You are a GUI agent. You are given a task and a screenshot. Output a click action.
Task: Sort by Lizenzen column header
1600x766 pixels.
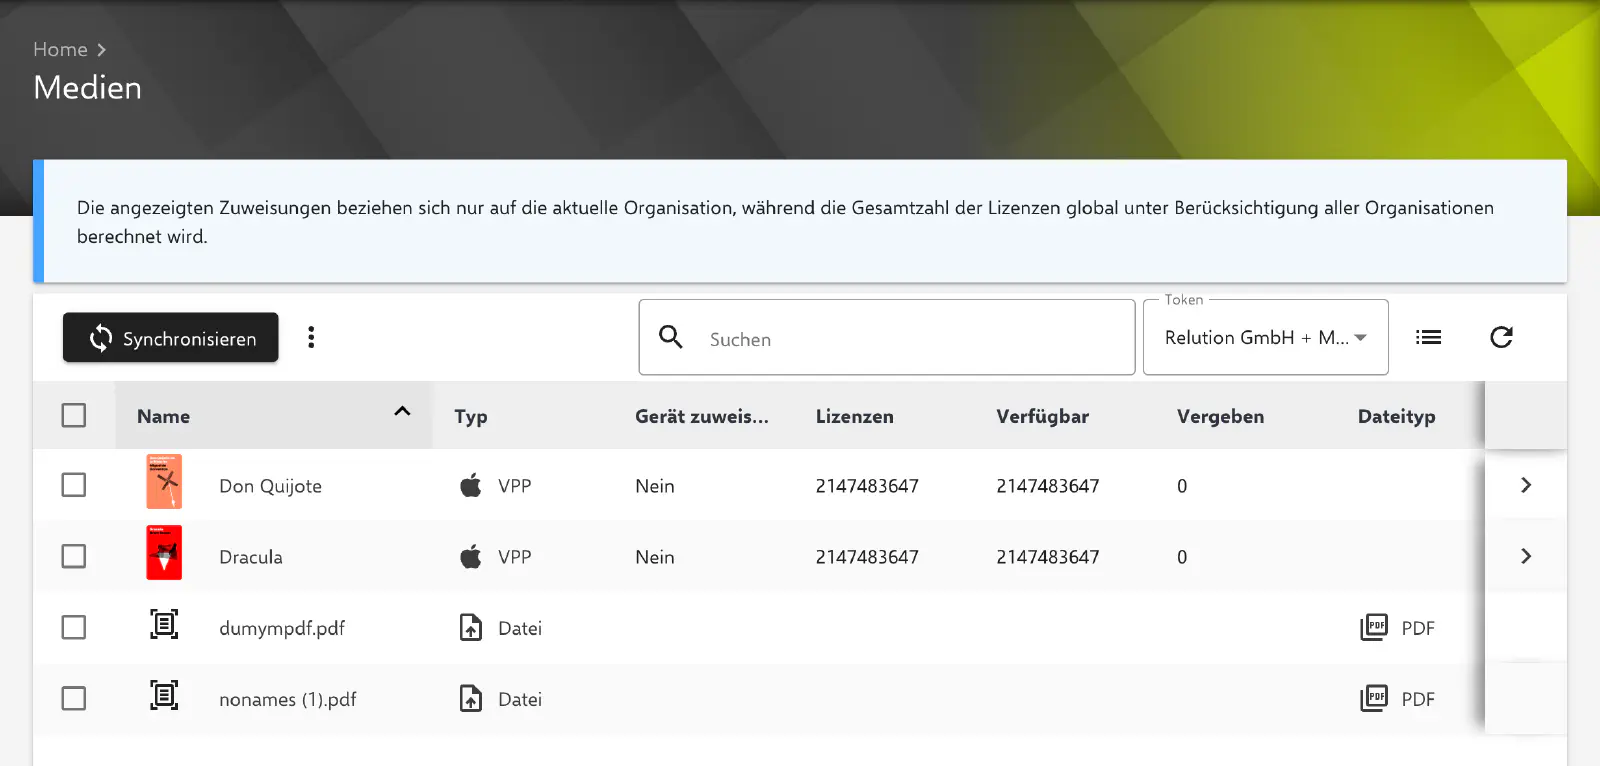(x=854, y=416)
